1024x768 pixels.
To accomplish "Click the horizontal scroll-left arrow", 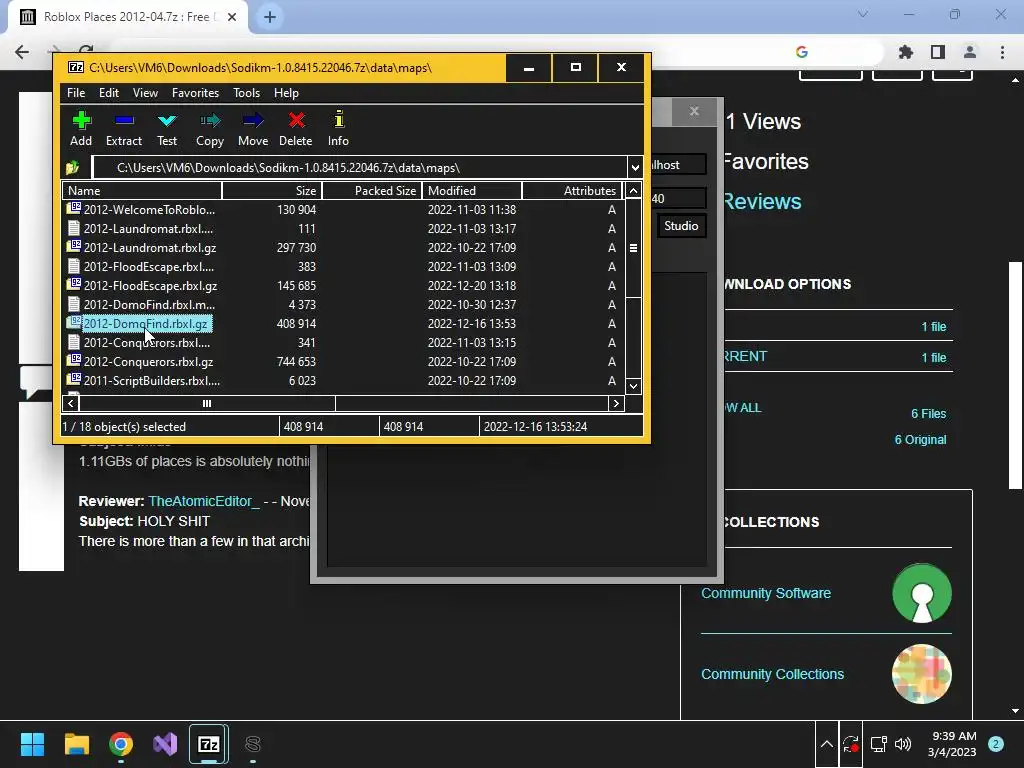I will pos(71,404).
